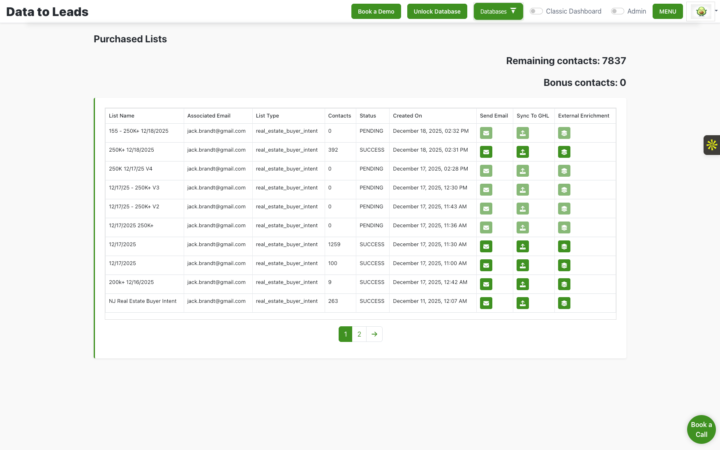Sync the 250K+ 12/18/2025 list to GHL

(x=522, y=151)
